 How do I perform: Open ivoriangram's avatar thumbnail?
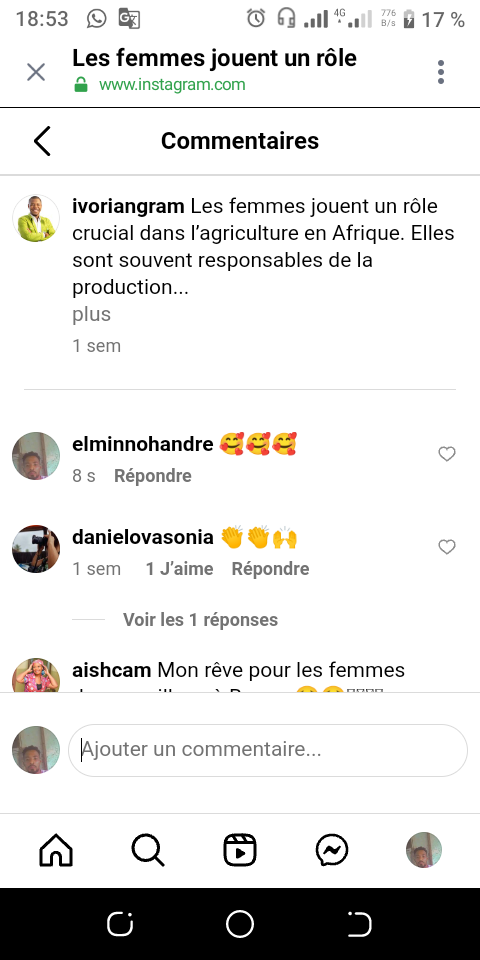36,219
